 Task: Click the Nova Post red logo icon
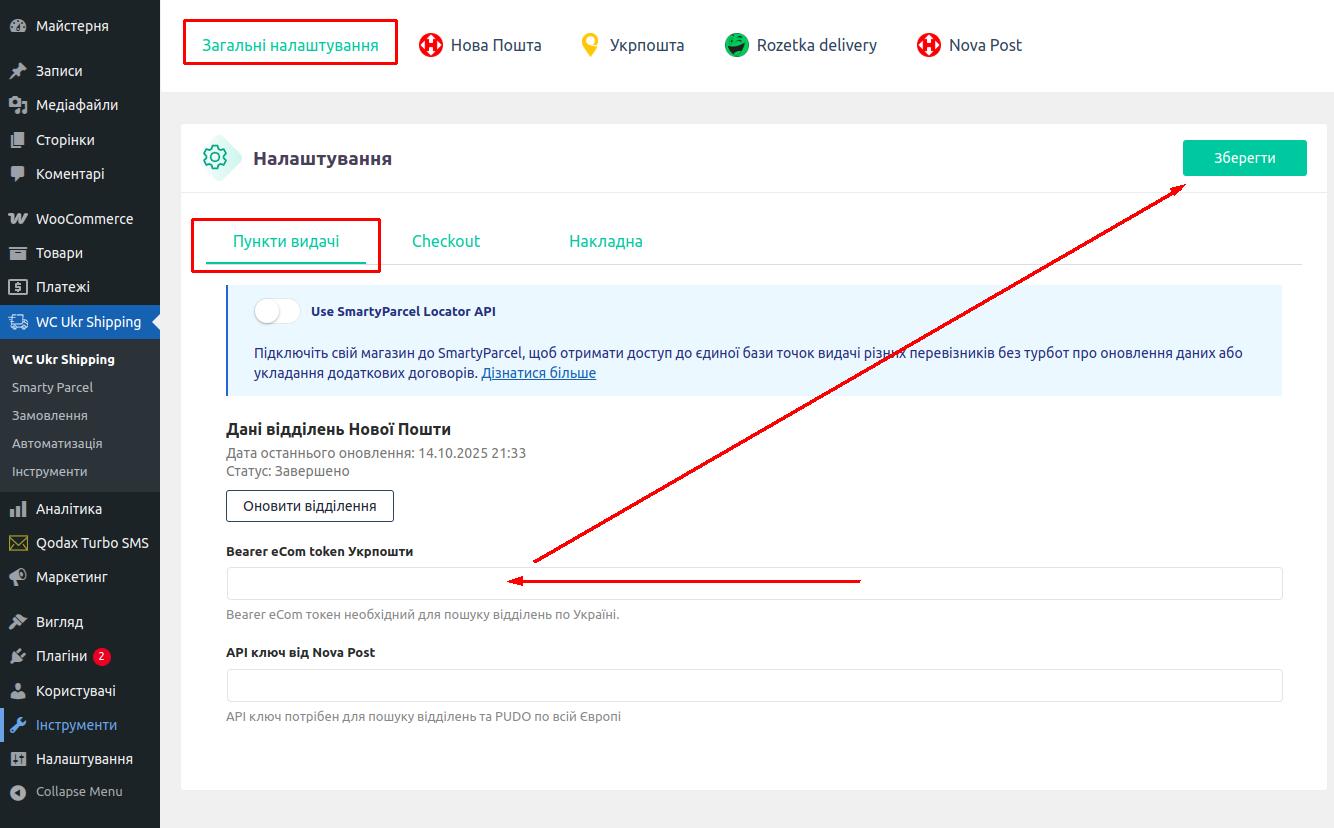[929, 45]
